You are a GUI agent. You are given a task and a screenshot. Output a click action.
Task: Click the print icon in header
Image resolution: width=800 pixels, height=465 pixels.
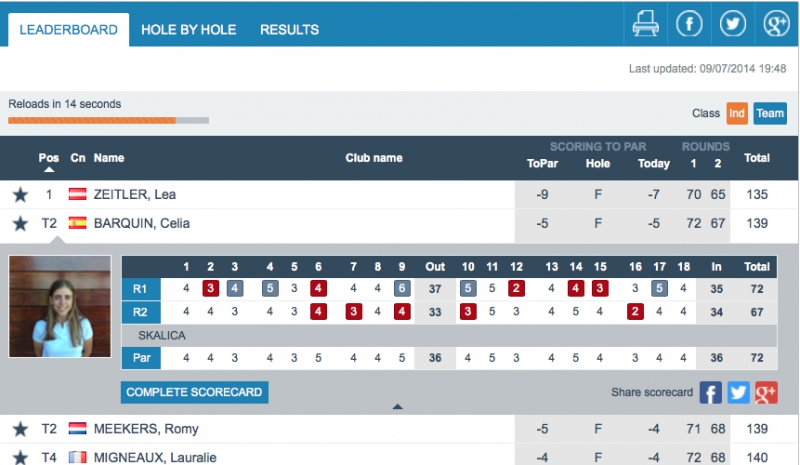[x=645, y=23]
